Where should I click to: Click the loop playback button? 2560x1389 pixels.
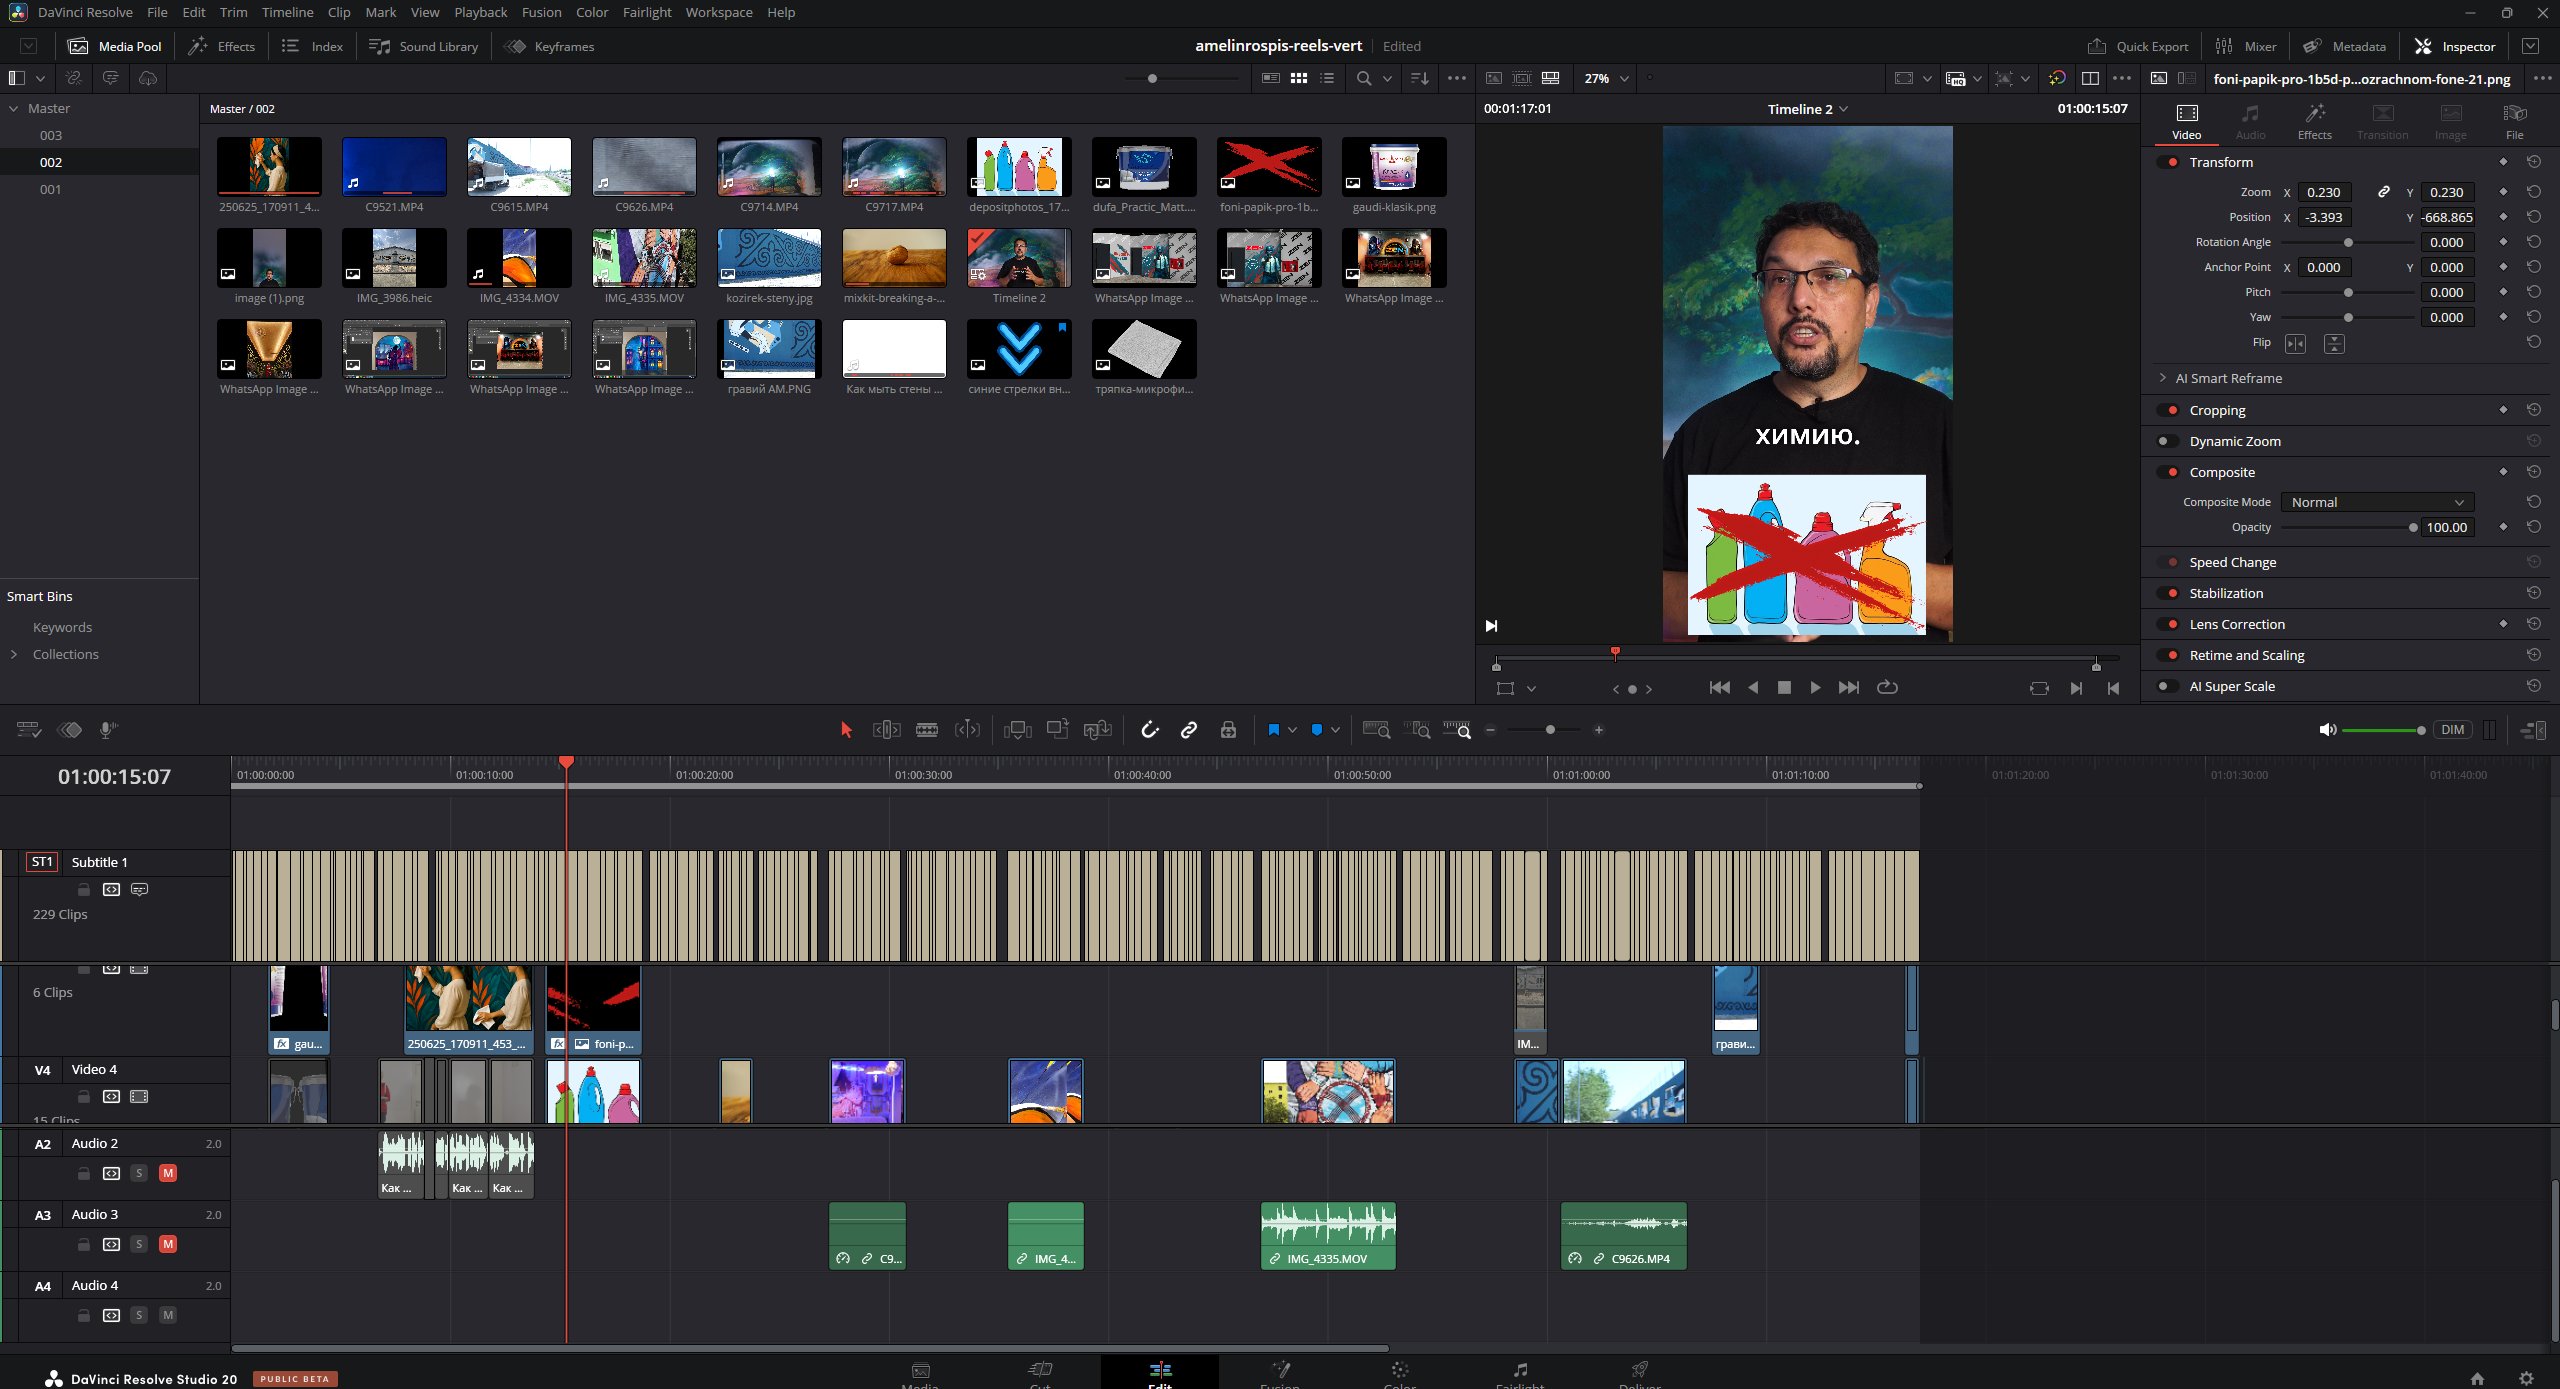point(1887,687)
